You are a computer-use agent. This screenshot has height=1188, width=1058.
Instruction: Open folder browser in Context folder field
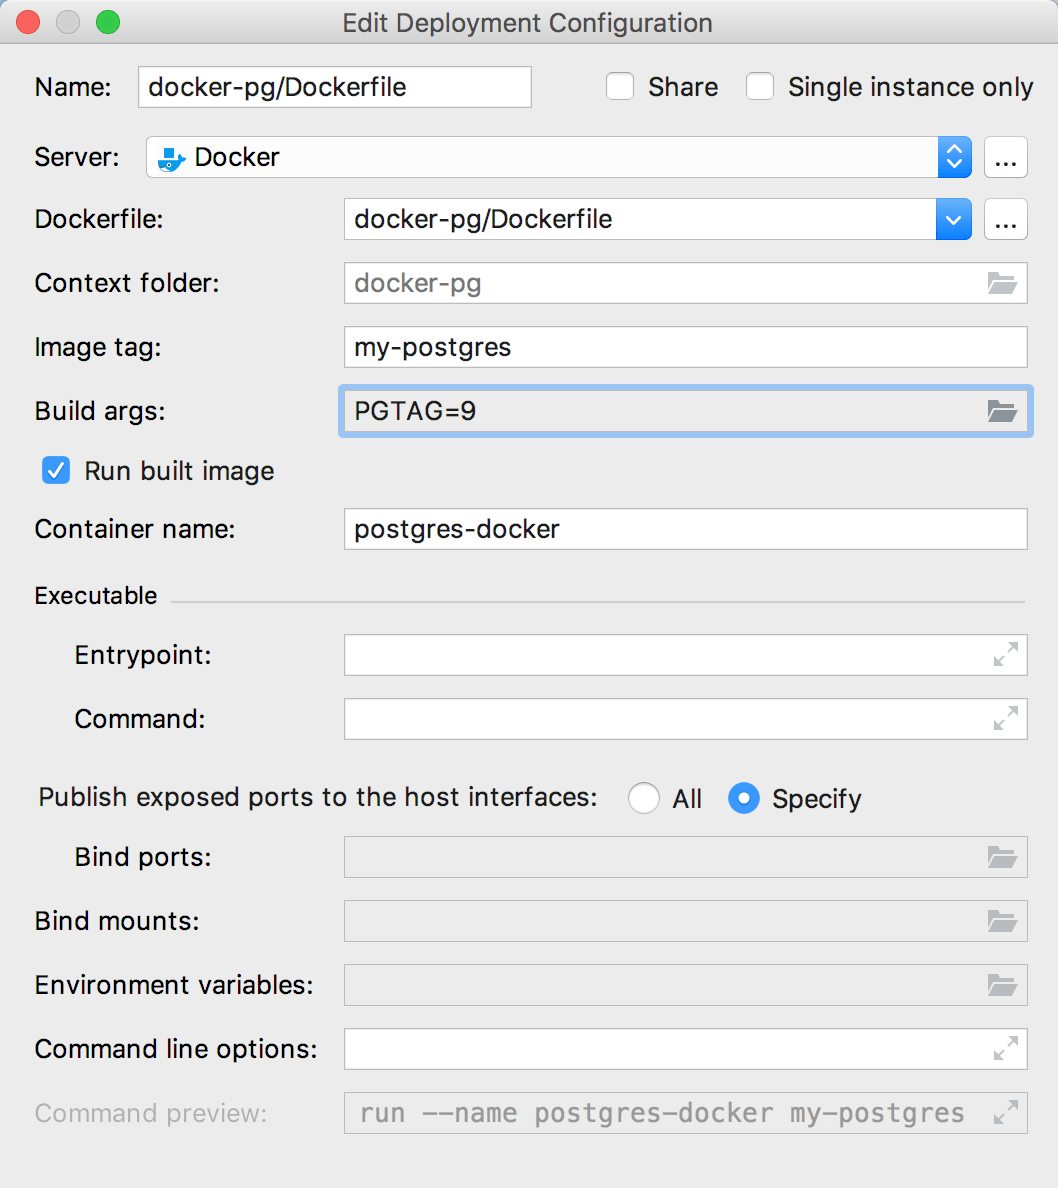click(1002, 283)
